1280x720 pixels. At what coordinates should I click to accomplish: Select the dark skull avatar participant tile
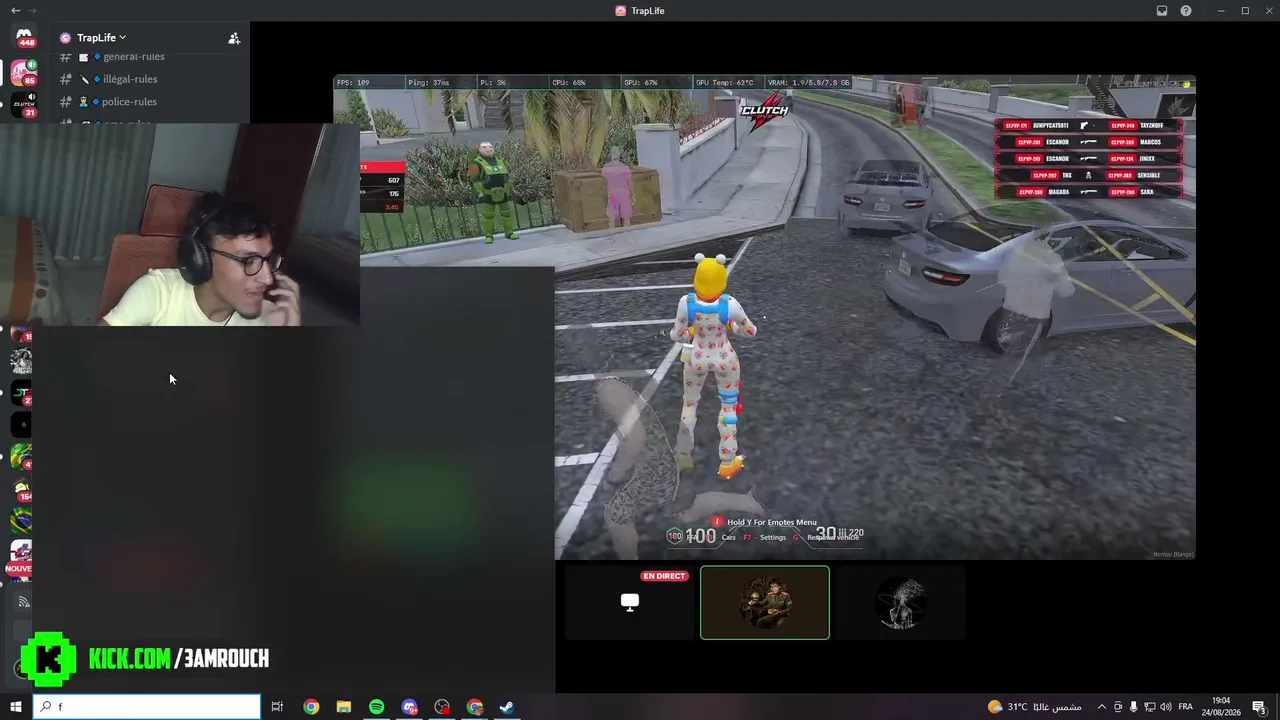pyautogui.click(x=900, y=602)
